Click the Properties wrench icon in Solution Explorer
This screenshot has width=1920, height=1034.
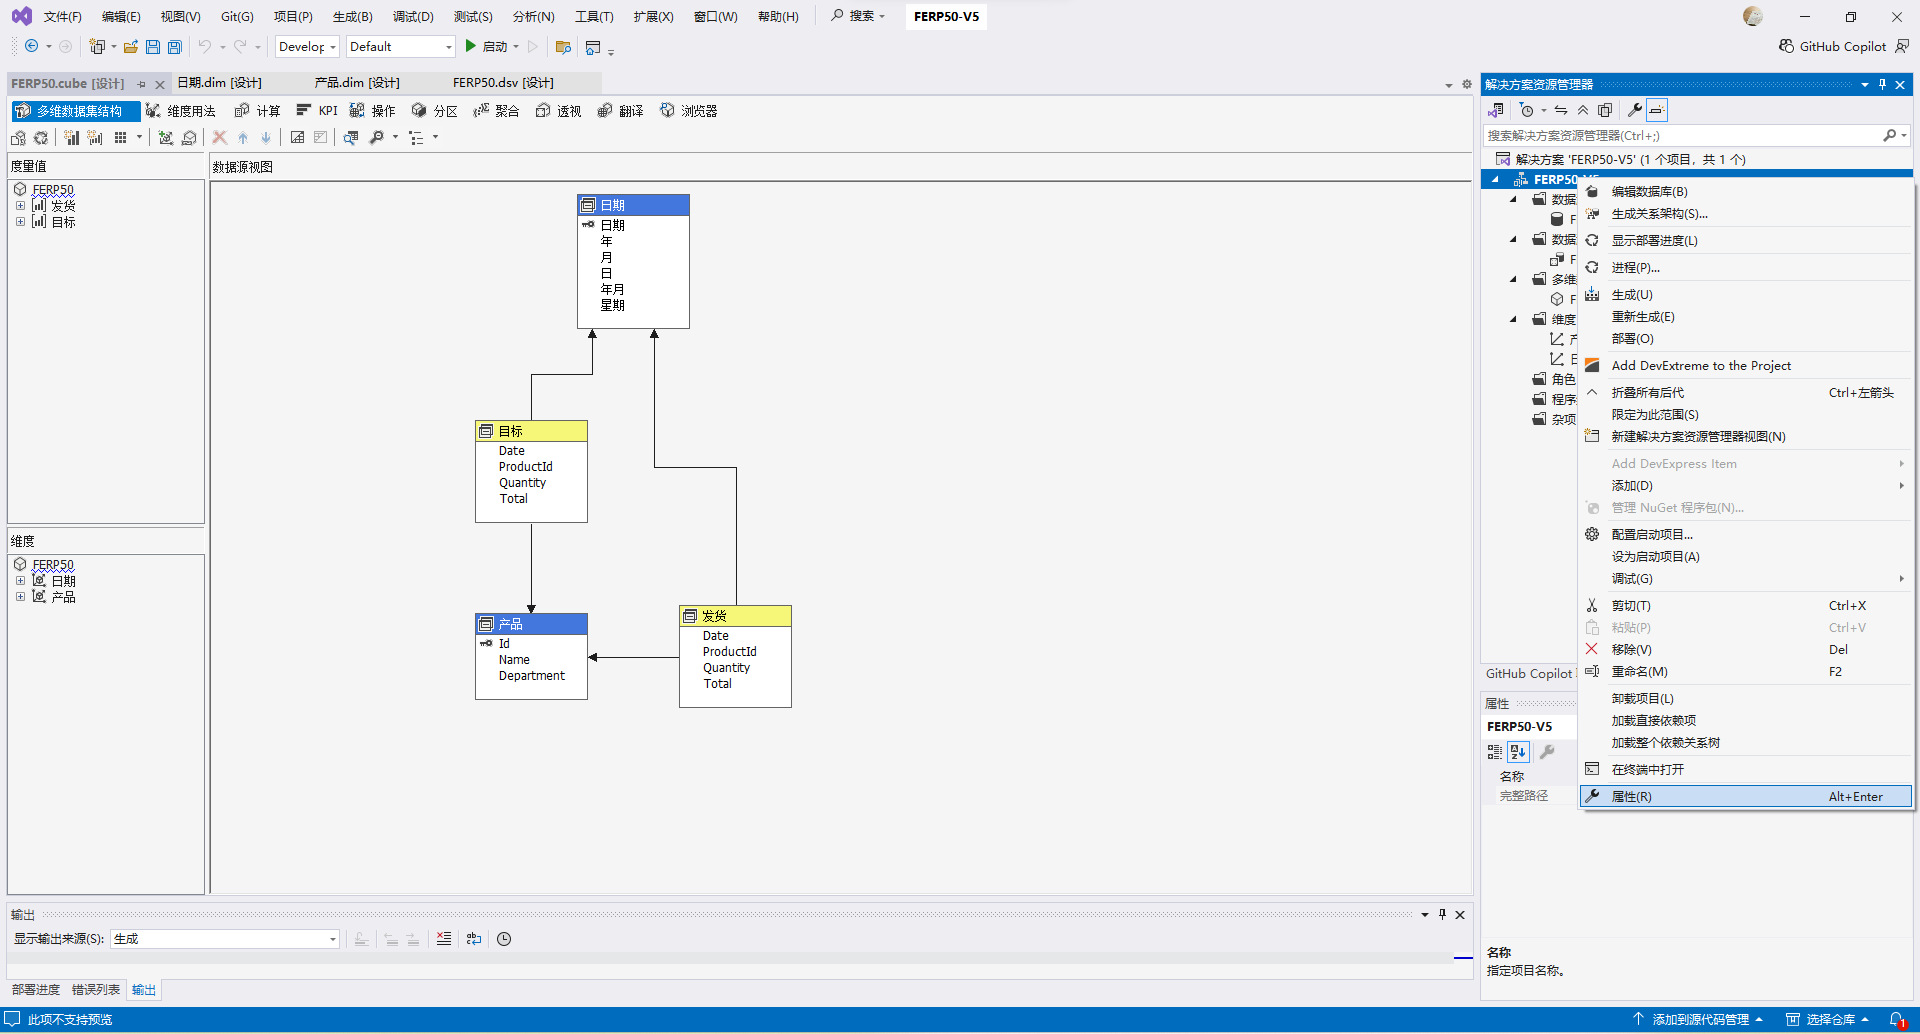coord(1634,110)
